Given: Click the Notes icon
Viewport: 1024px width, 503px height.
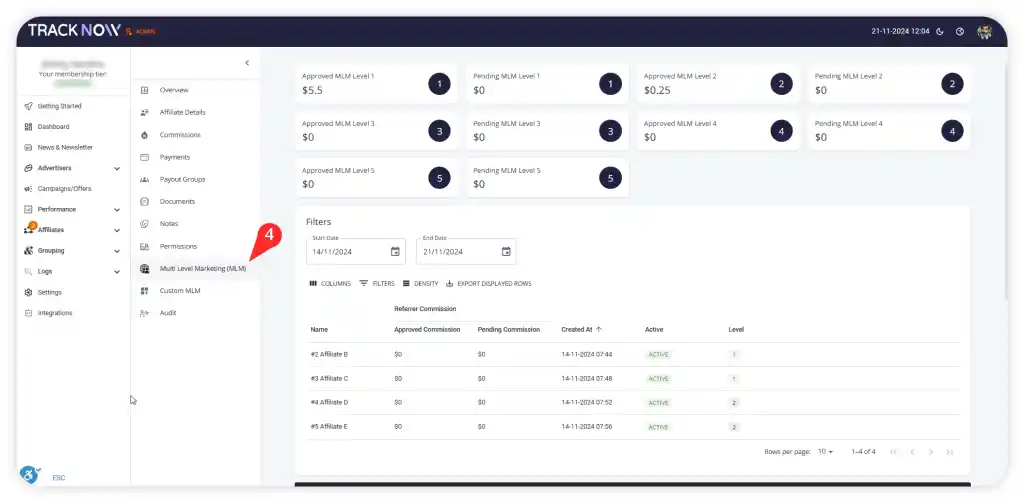Looking at the screenshot, I should (145, 224).
